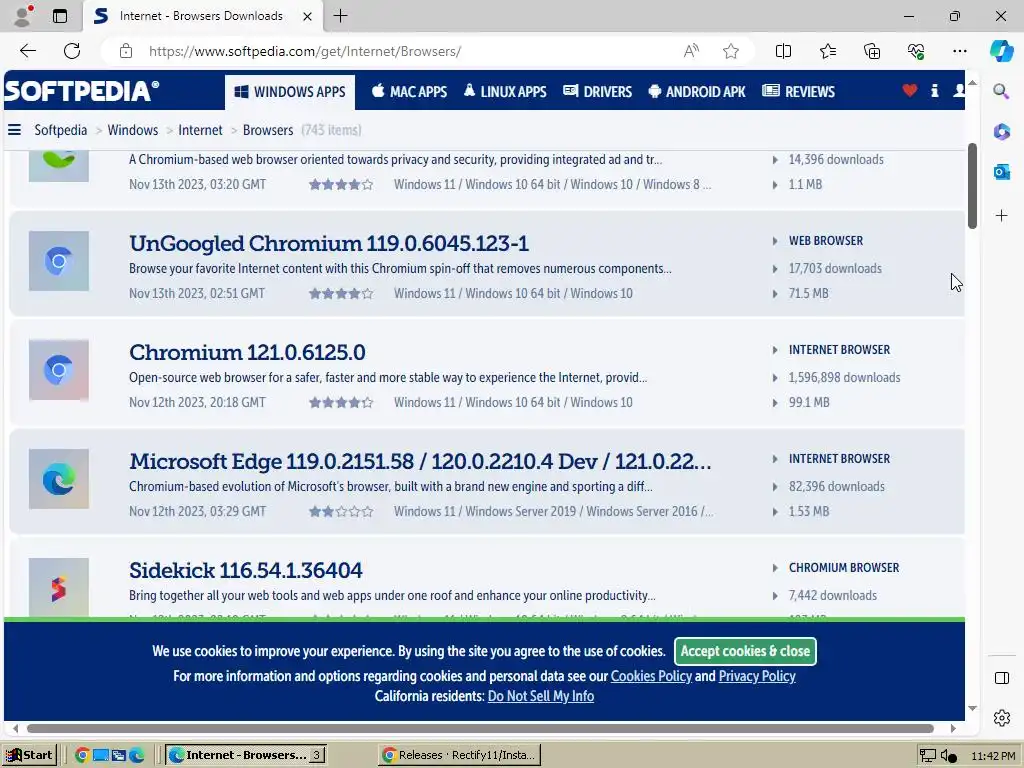
Task: Switch to Linux Apps tab
Action: click(505, 91)
